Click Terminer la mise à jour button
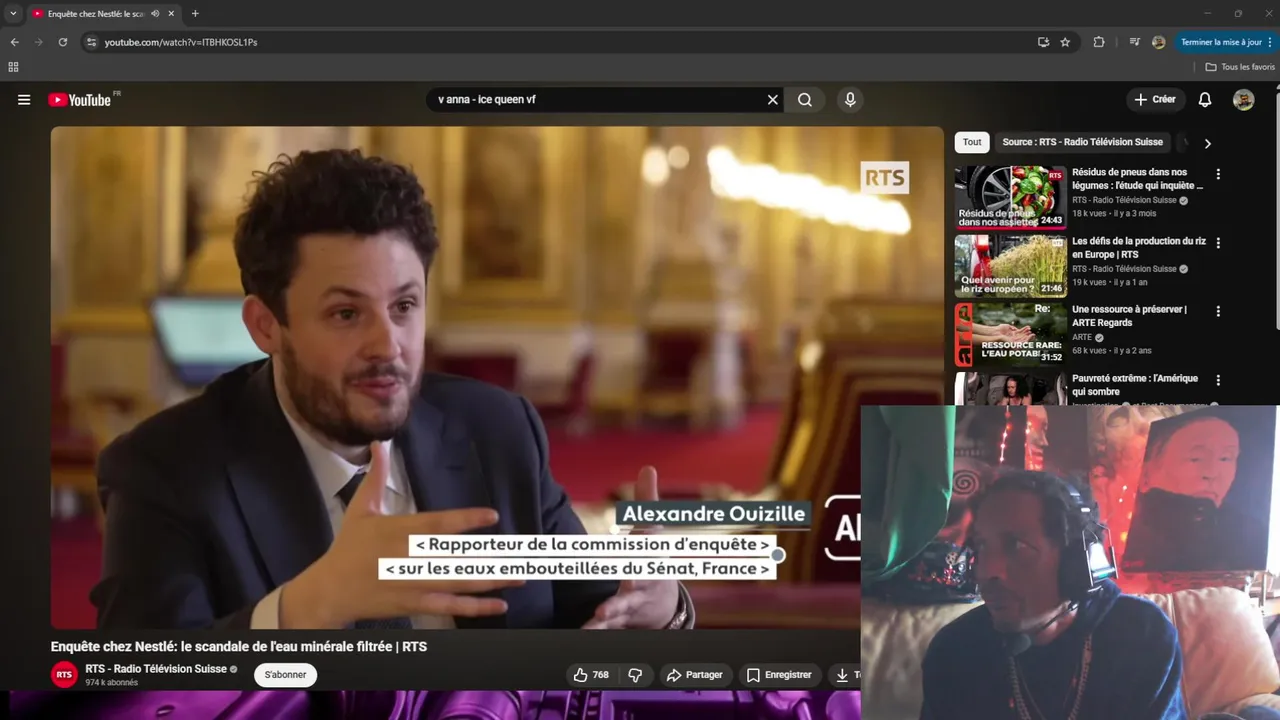Screen dimensions: 1280x720 [1221, 42]
